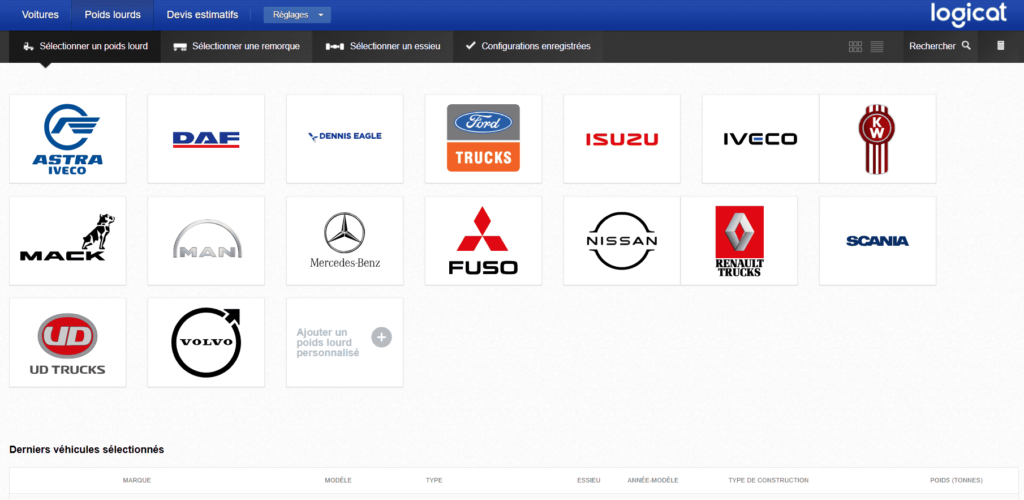Pick the Mercedes-Benz brand logo
This screenshot has width=1024, height=500.
click(345, 240)
